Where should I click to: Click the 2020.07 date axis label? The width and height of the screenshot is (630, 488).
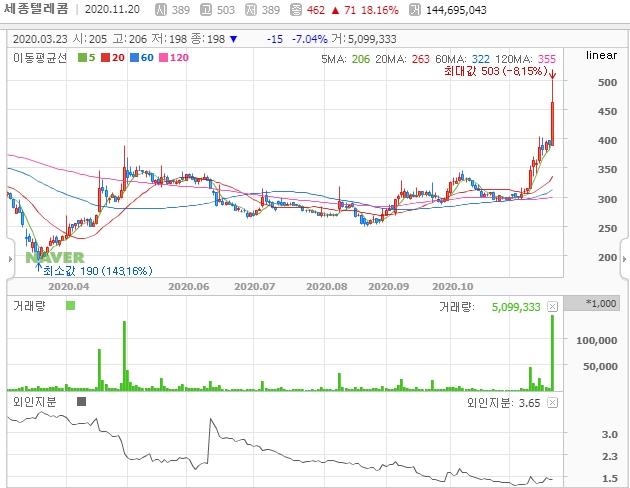(x=255, y=287)
